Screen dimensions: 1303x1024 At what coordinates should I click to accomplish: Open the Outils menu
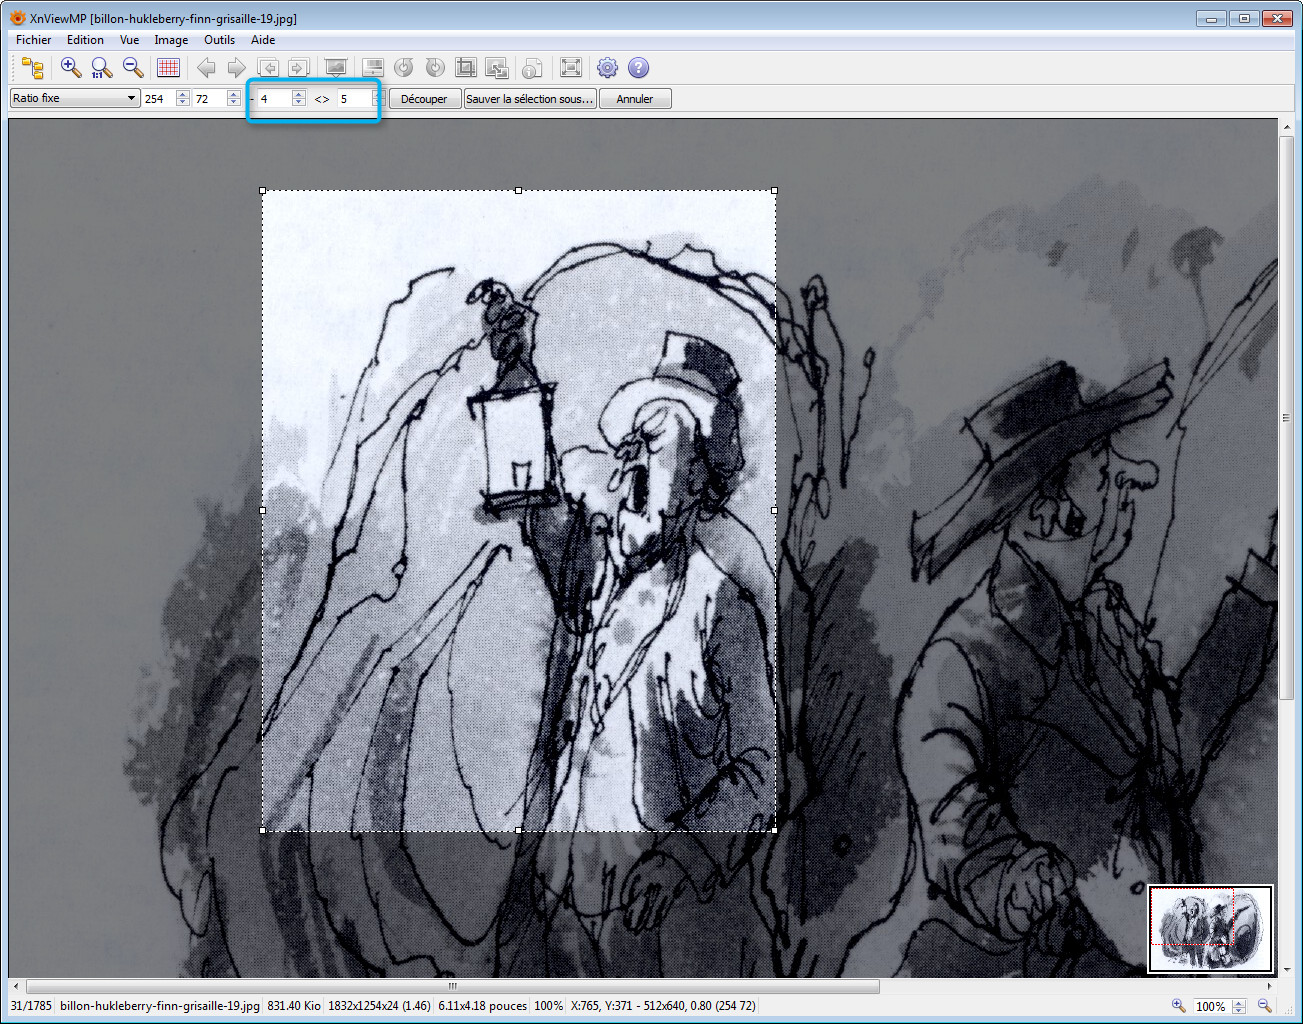219,40
